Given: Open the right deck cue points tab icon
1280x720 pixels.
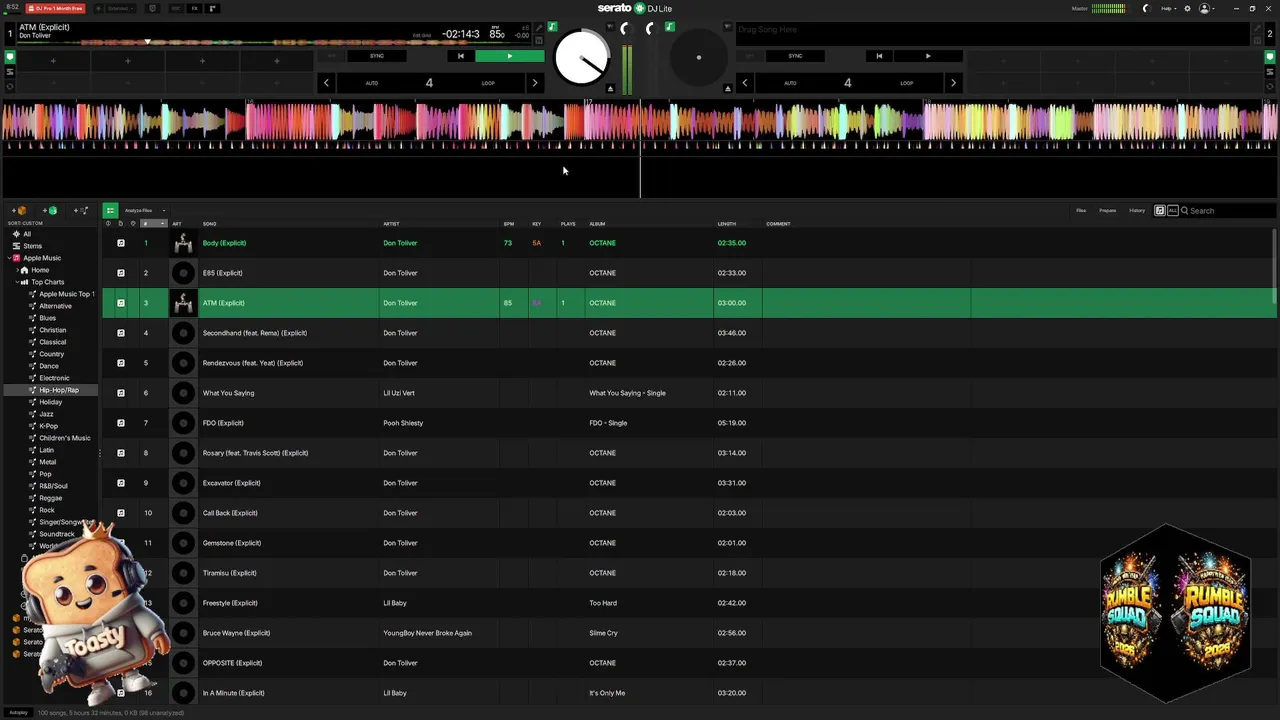Looking at the screenshot, I should click(1270, 57).
